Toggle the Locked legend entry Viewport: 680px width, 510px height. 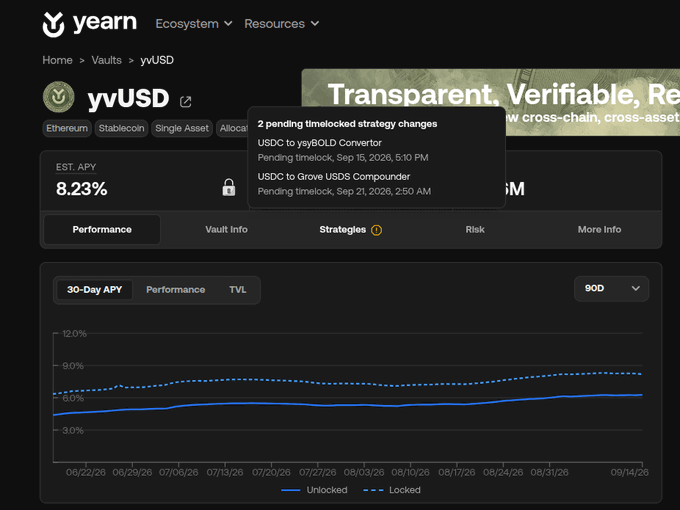click(392, 490)
